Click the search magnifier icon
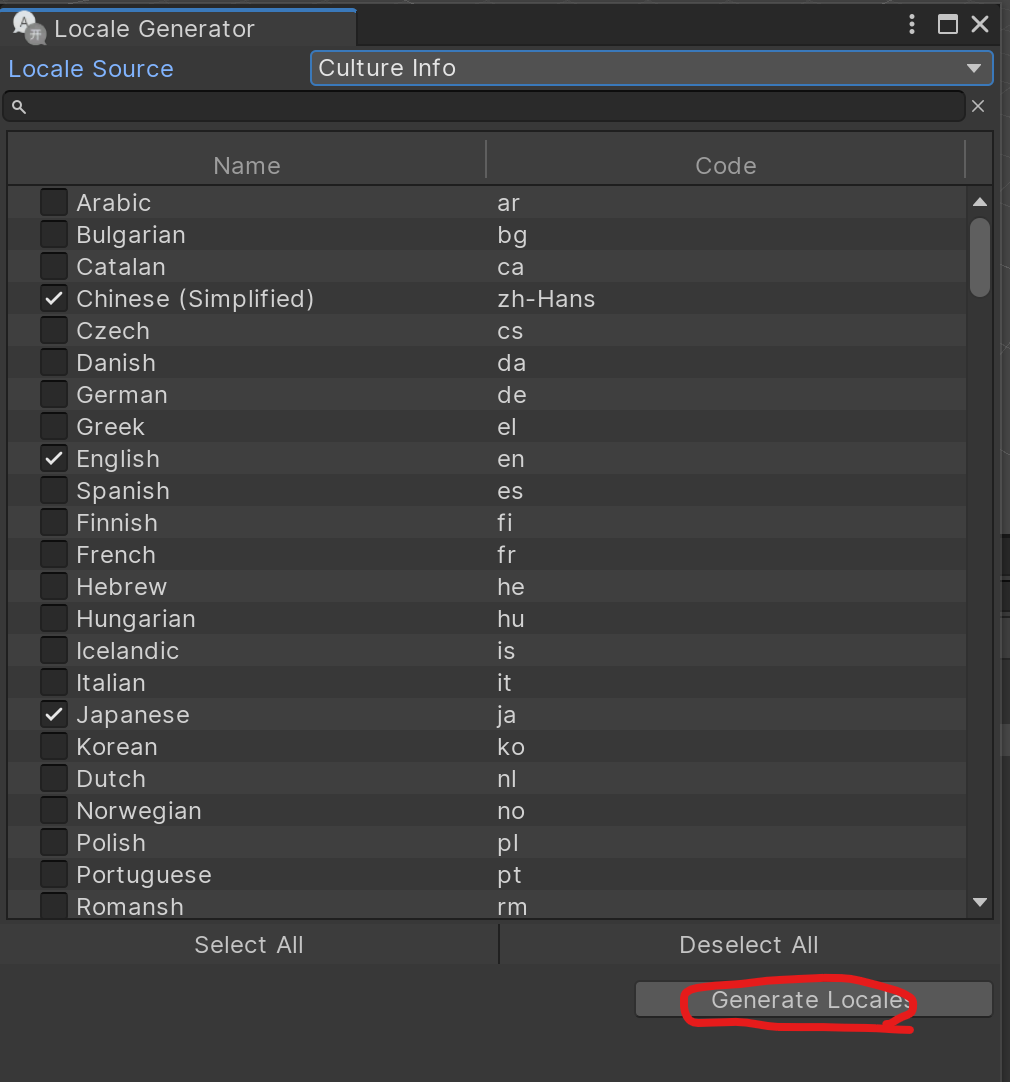 coord(19,107)
